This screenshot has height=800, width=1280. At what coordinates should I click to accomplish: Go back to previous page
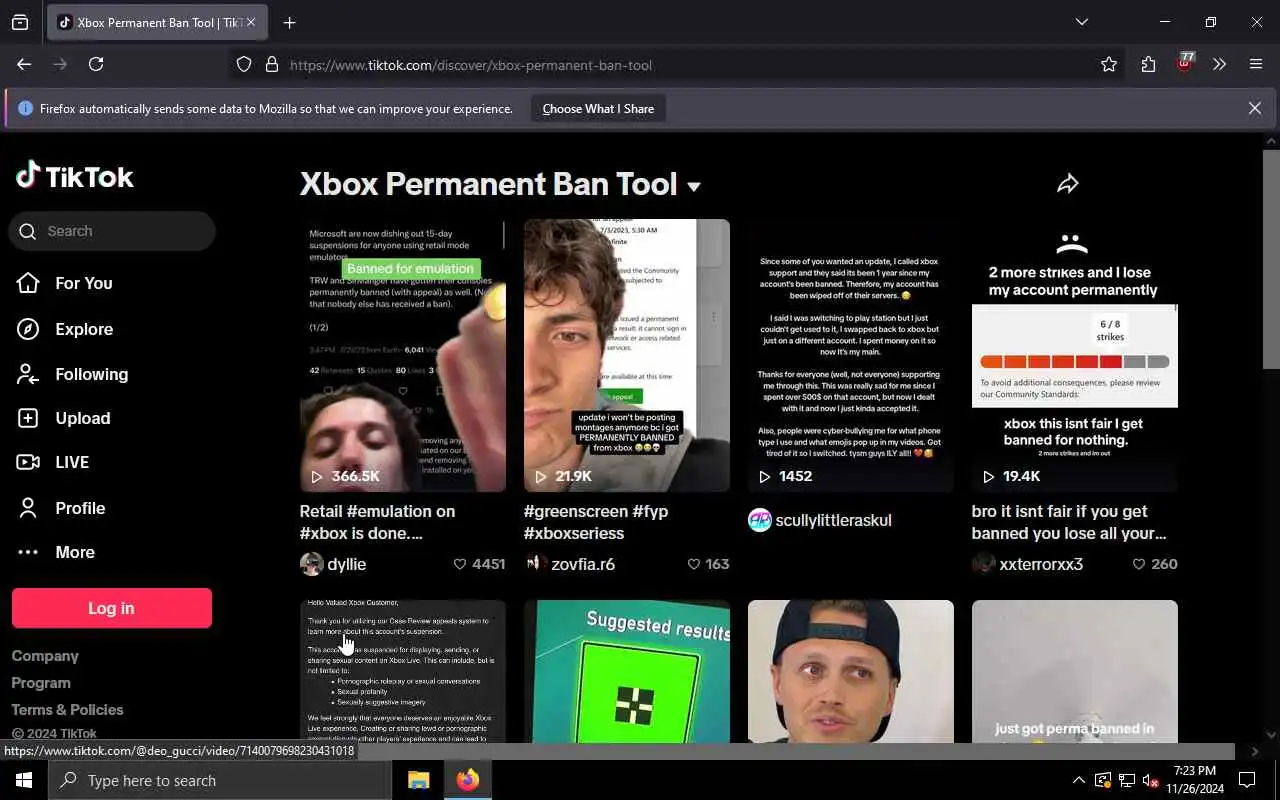point(24,64)
